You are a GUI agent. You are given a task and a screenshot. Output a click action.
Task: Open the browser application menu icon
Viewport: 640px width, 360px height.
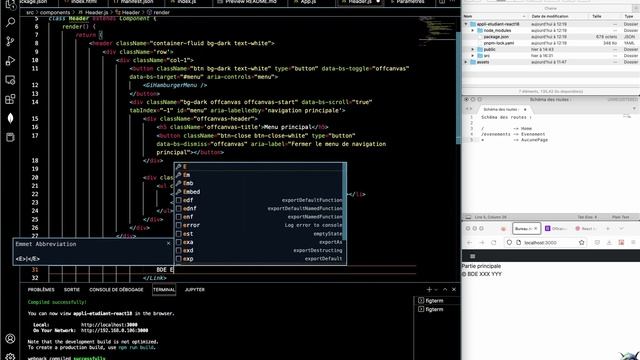coord(633,242)
